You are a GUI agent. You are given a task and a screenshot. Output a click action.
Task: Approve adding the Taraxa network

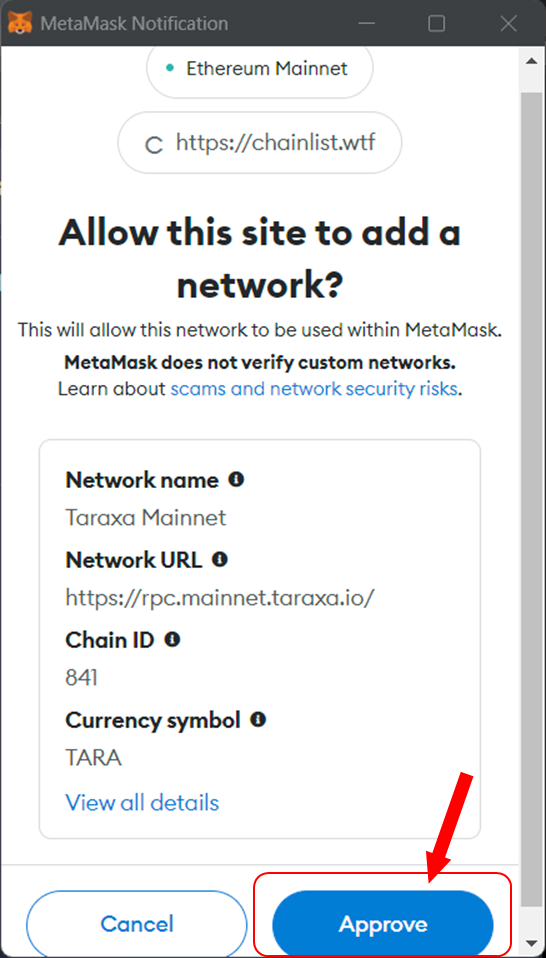(x=383, y=923)
